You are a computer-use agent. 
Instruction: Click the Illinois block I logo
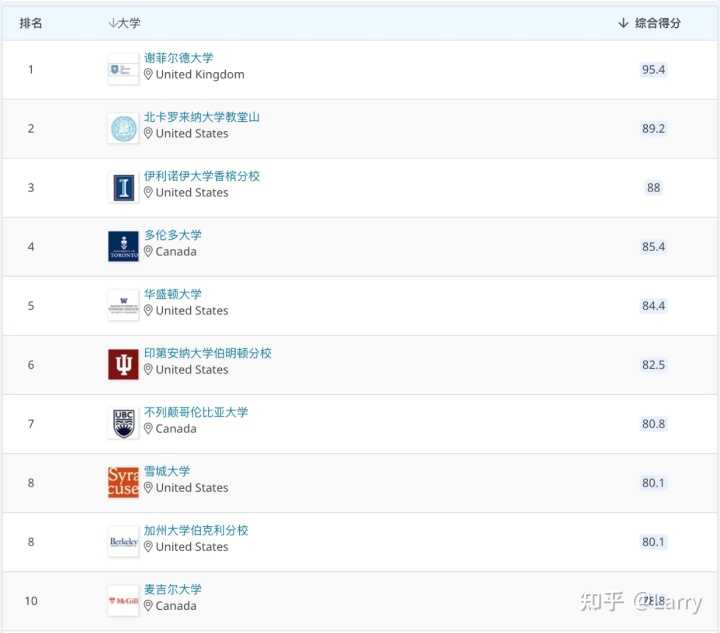pyautogui.click(x=123, y=188)
